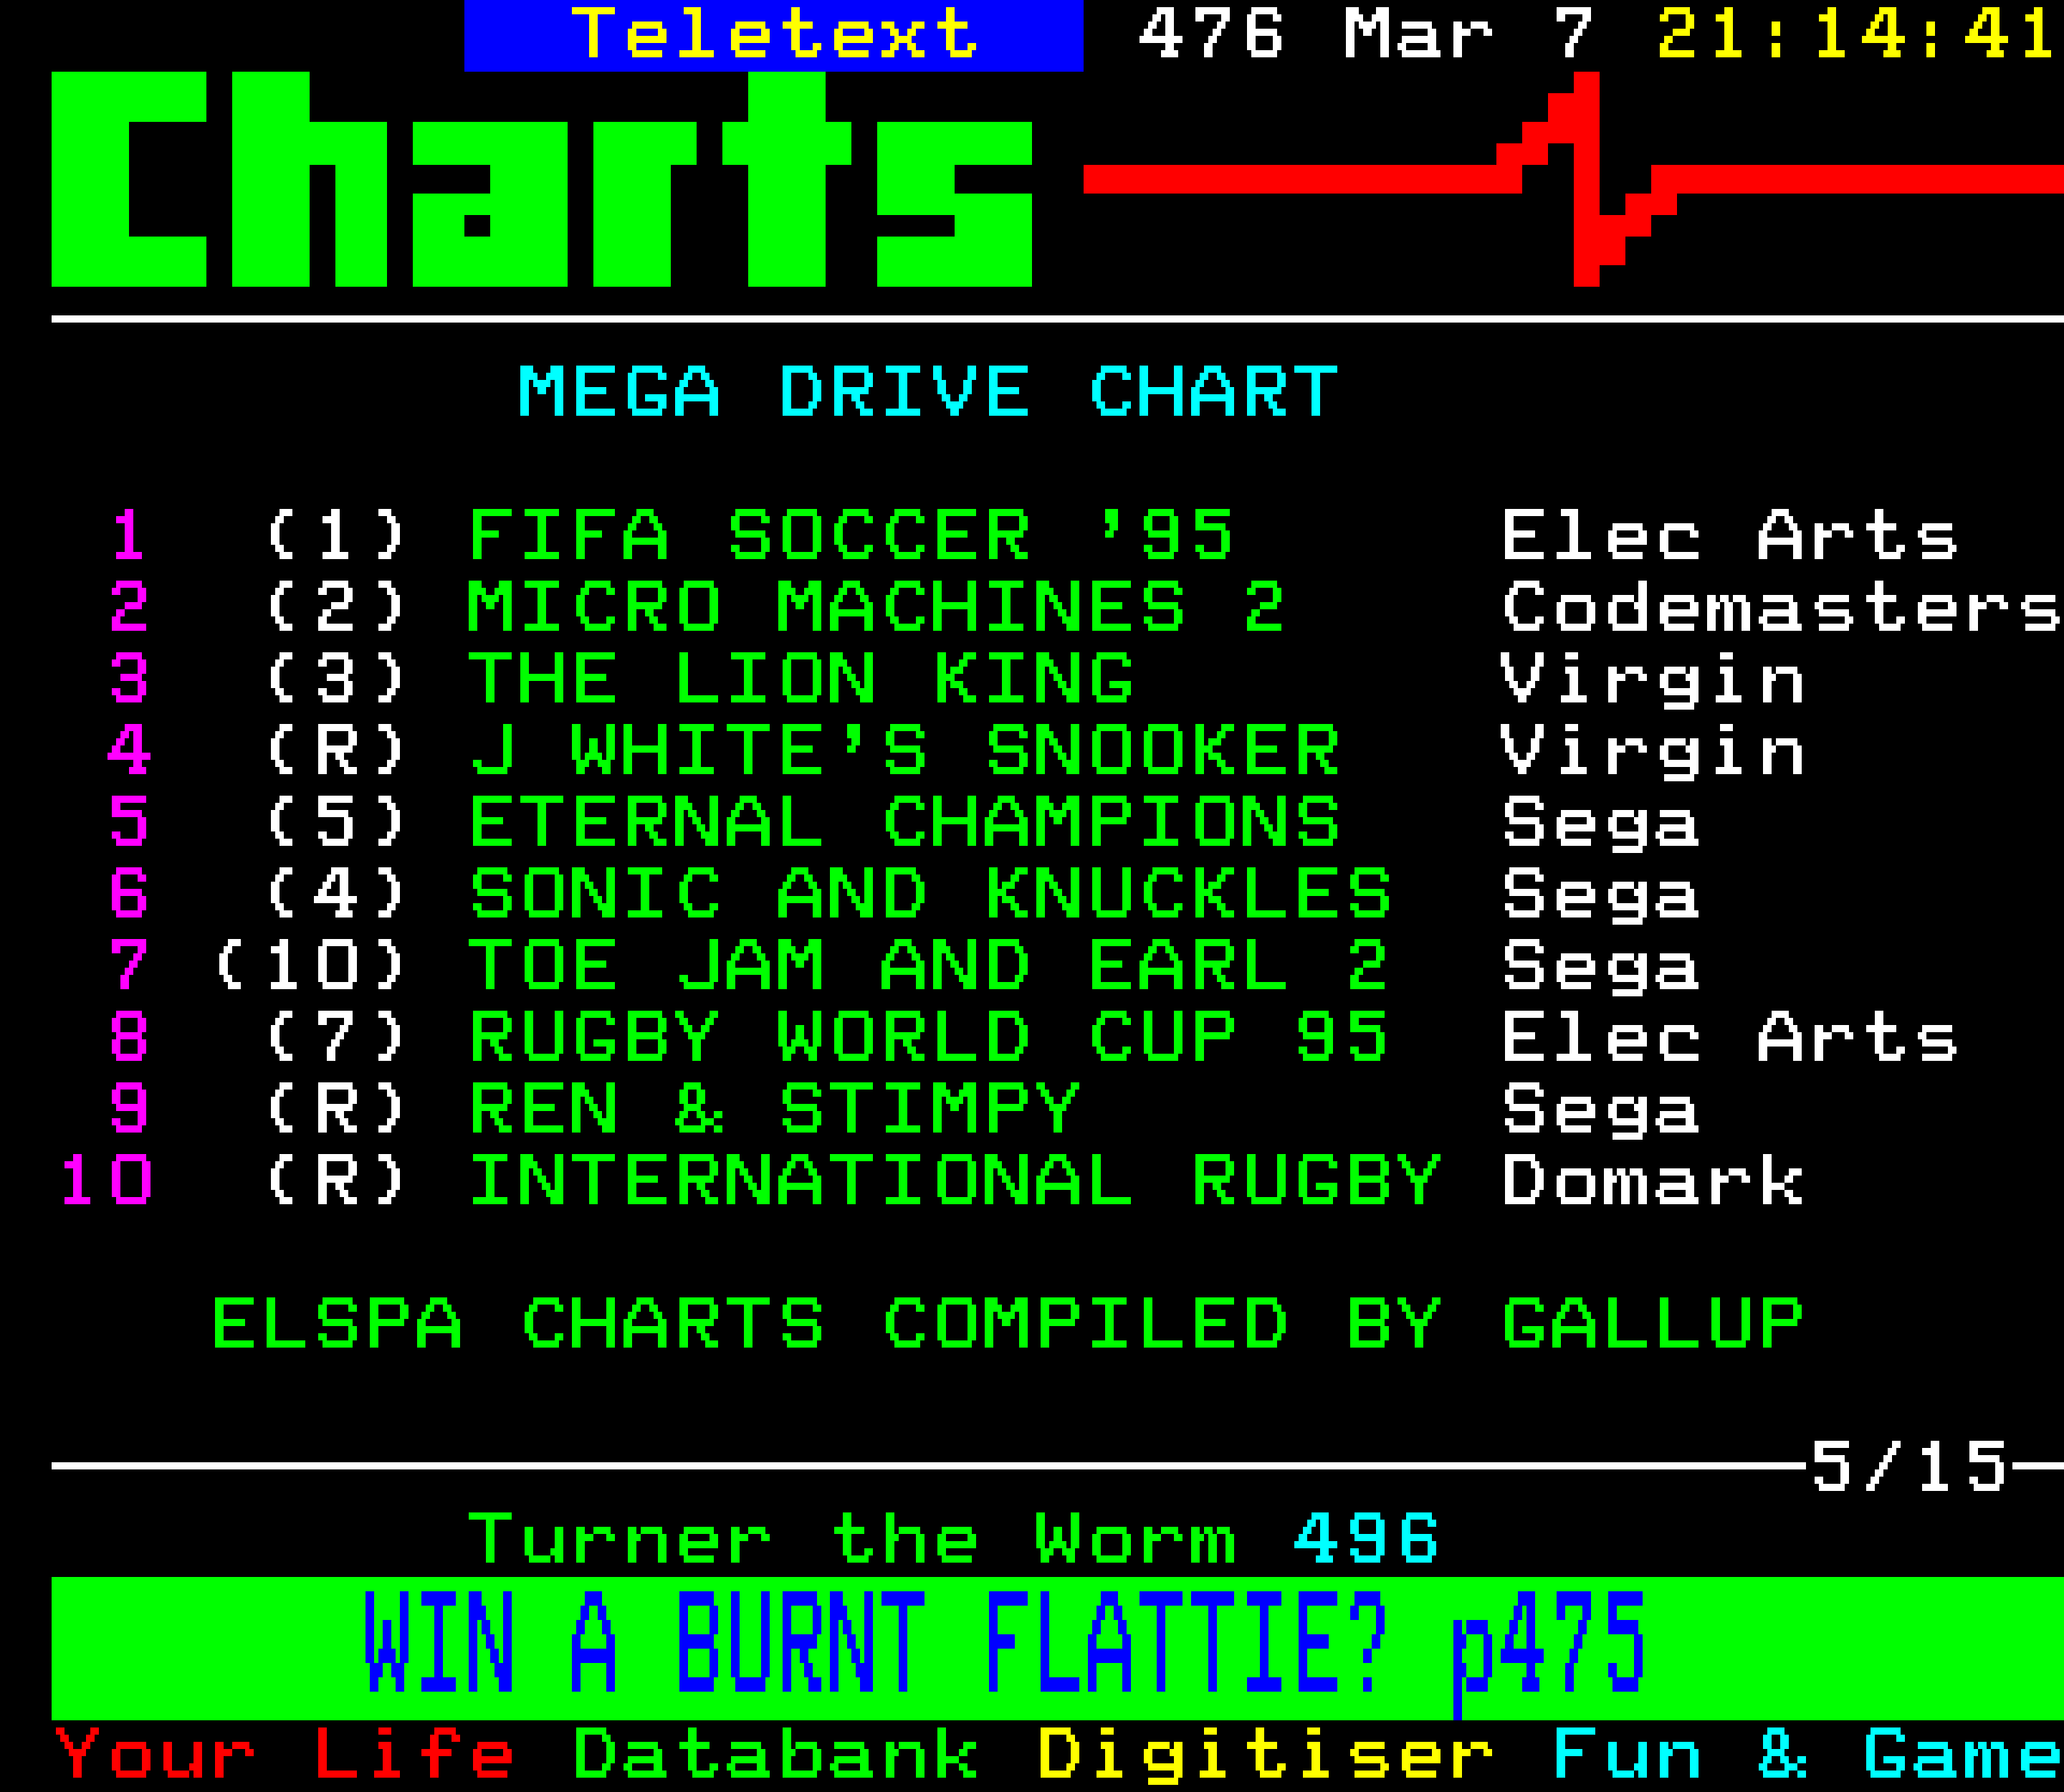Select Toe Jam and Earl 2
2064x1792 pixels.
pos(928,965)
